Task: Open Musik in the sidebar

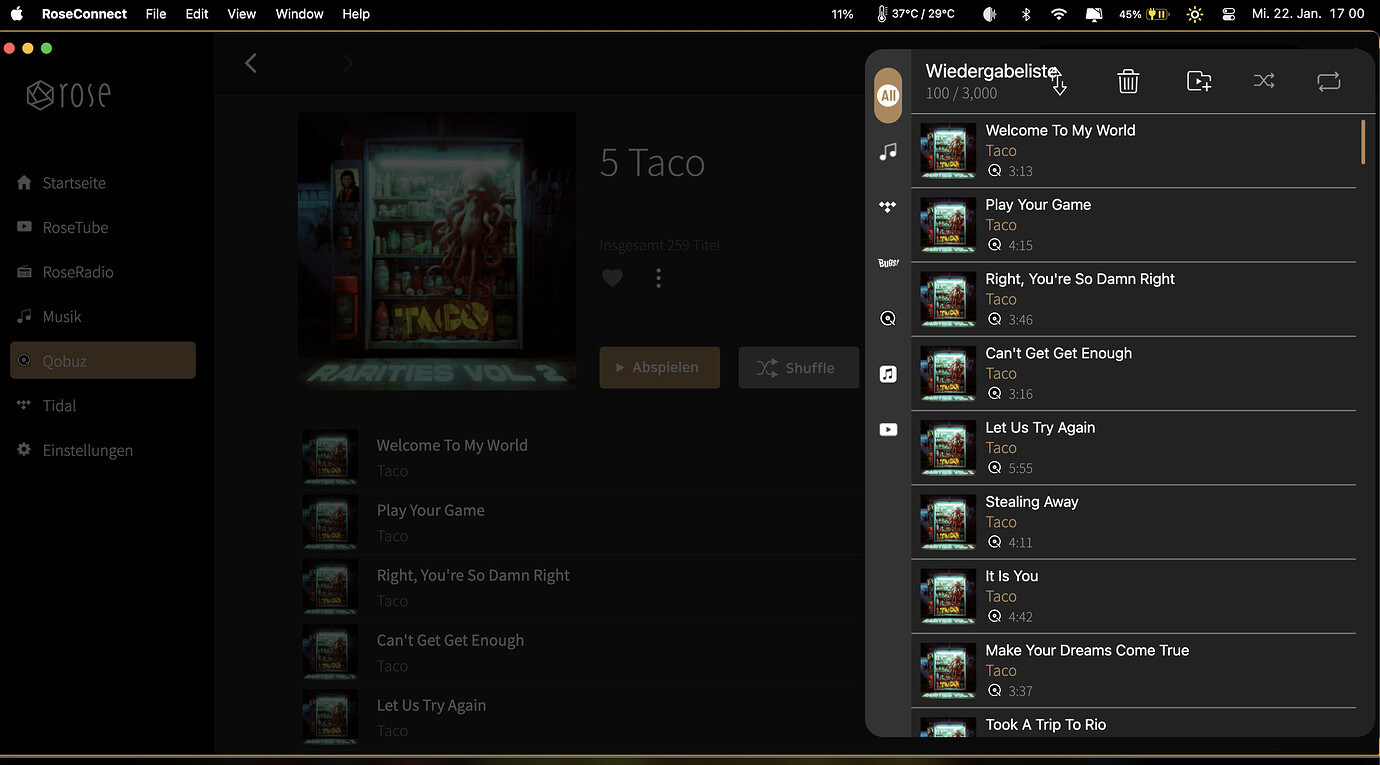Action: coord(103,316)
